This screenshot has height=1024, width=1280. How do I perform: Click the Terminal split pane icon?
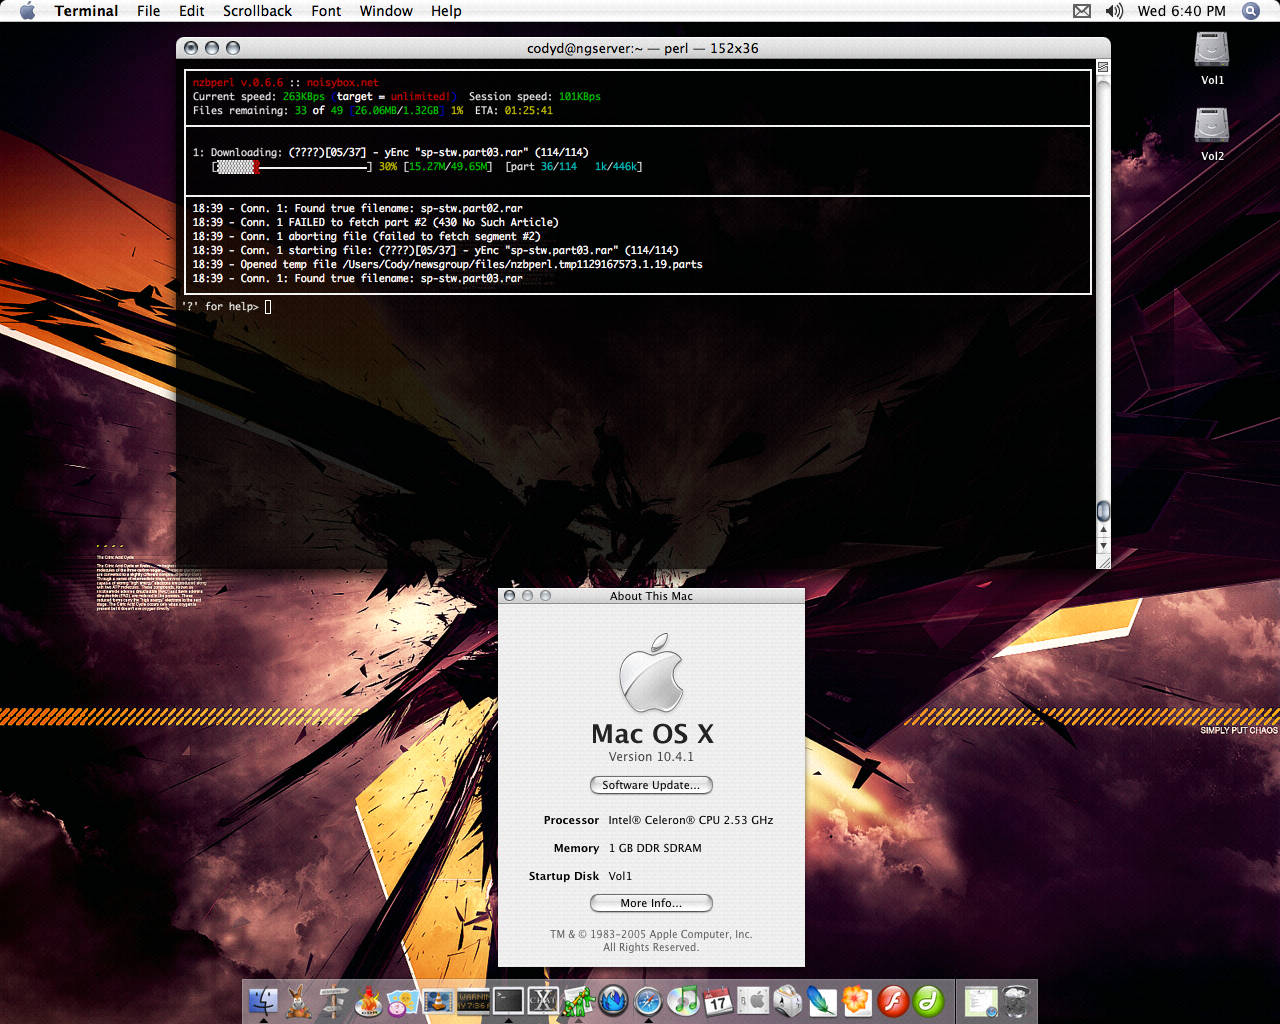(1103, 67)
